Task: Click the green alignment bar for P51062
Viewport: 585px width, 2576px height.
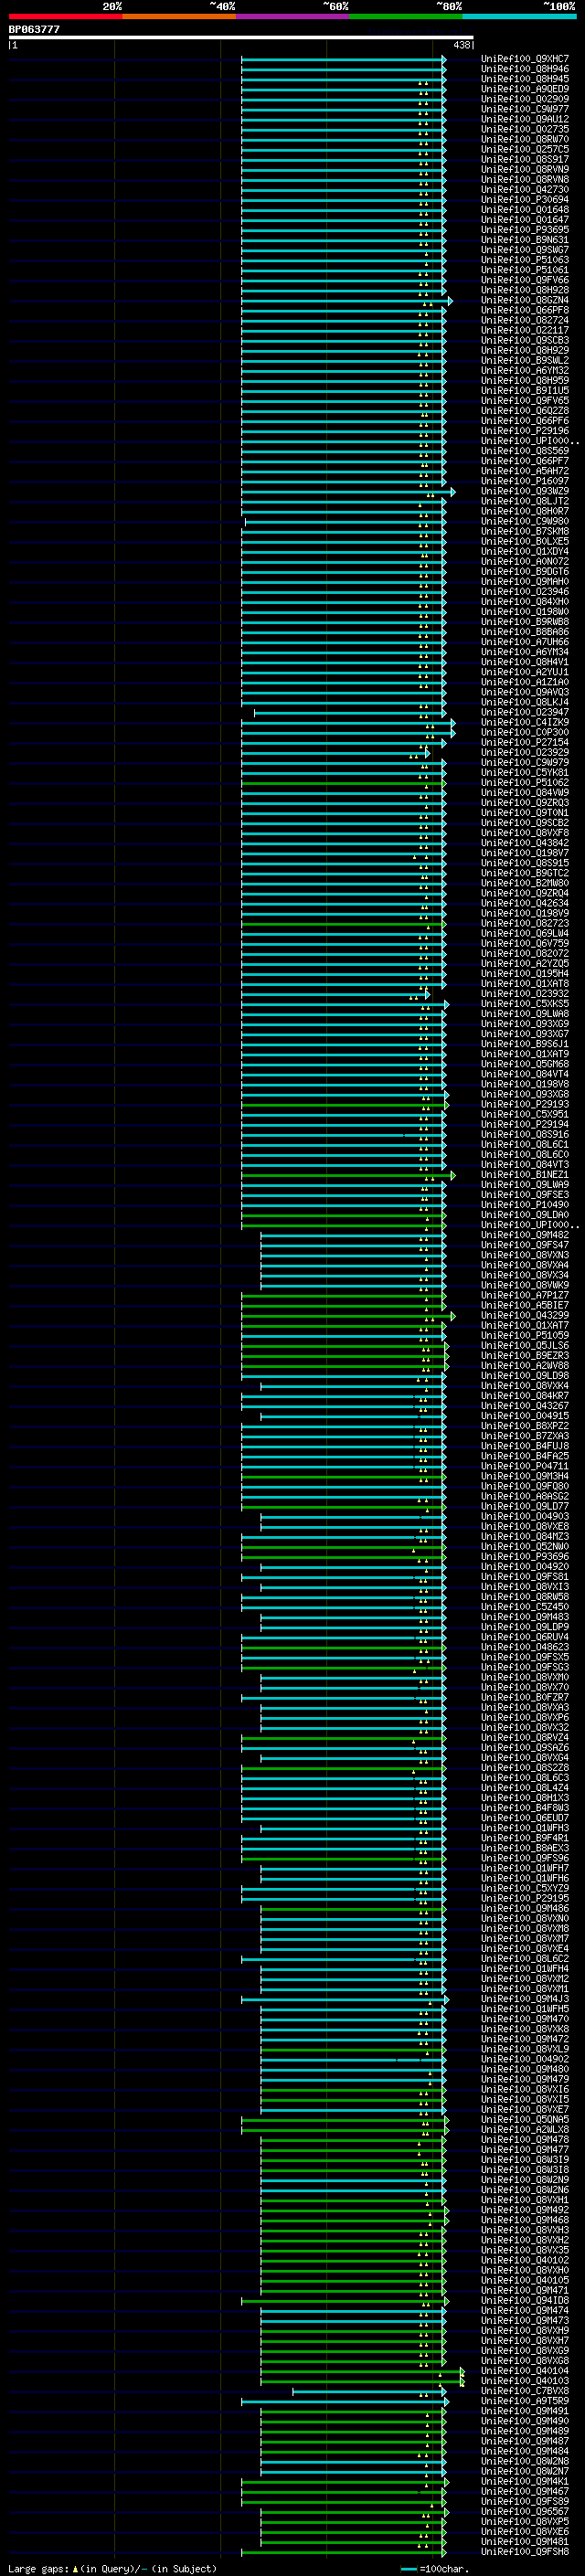Action: (x=343, y=783)
